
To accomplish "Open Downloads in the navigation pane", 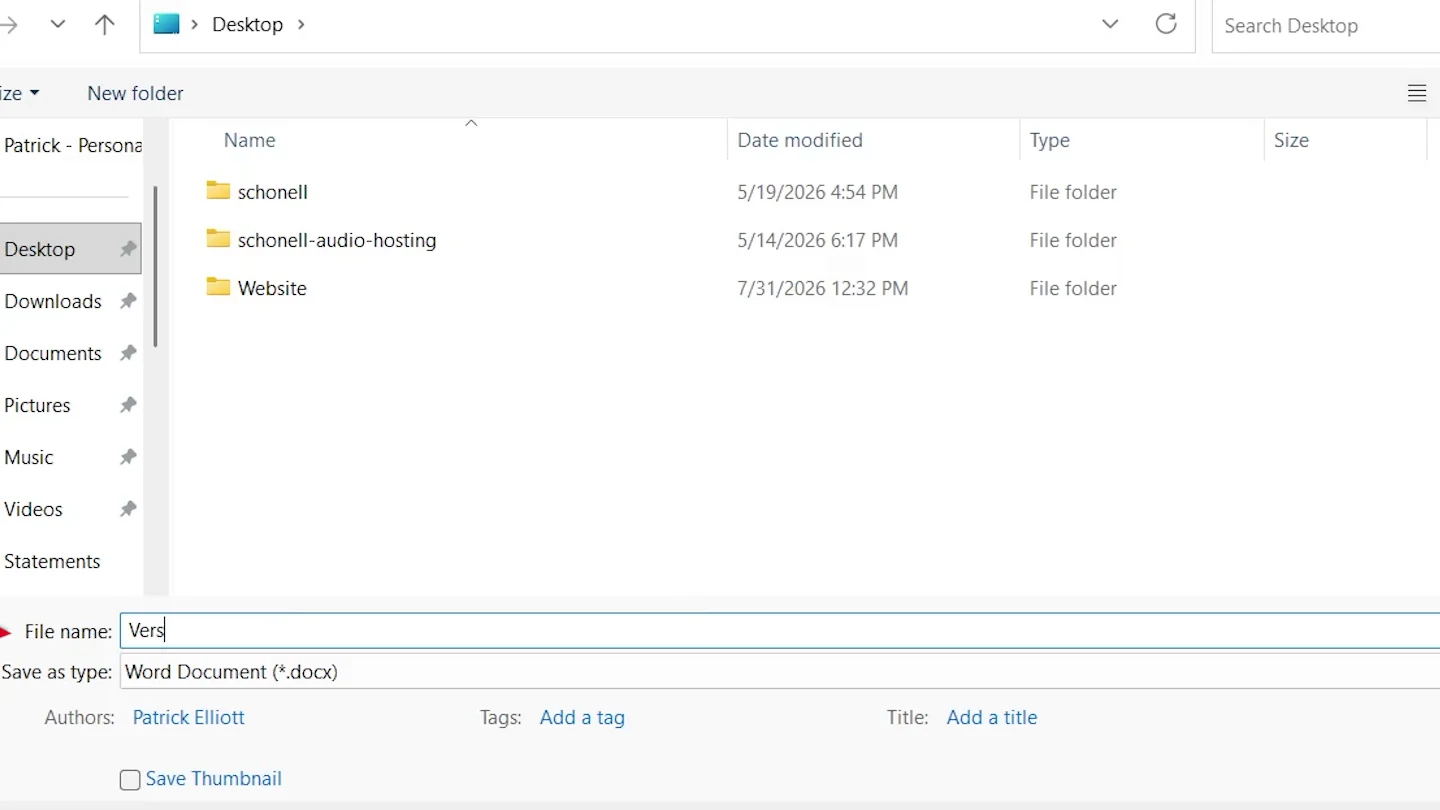I will (x=53, y=301).
